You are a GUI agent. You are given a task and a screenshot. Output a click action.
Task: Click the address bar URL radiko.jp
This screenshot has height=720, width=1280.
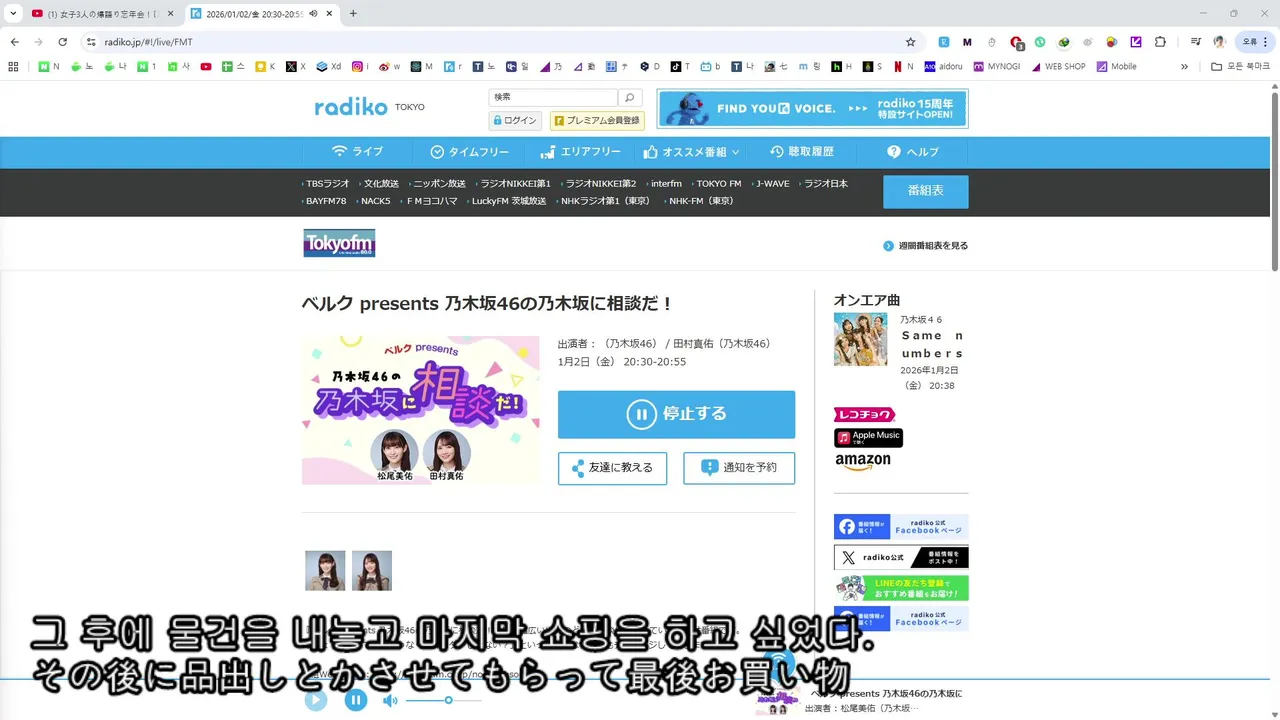(x=149, y=42)
